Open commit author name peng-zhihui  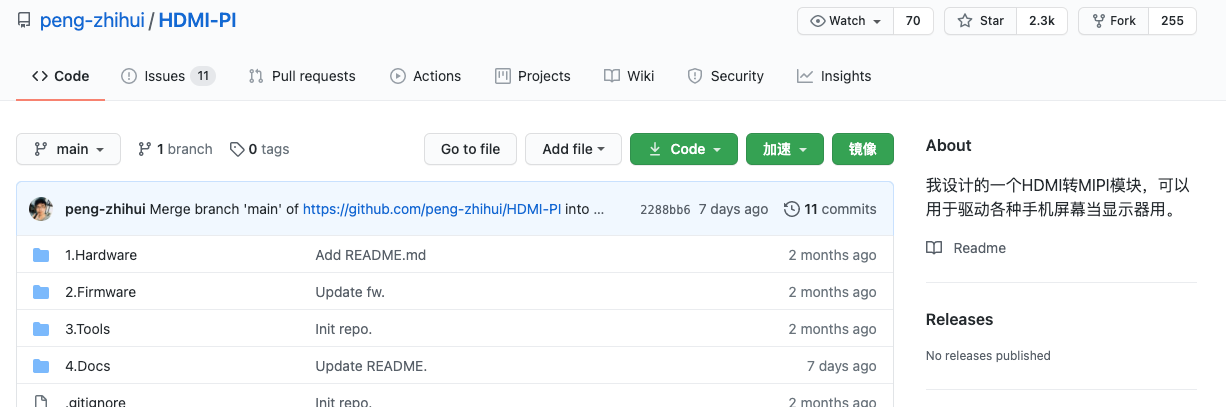point(105,209)
